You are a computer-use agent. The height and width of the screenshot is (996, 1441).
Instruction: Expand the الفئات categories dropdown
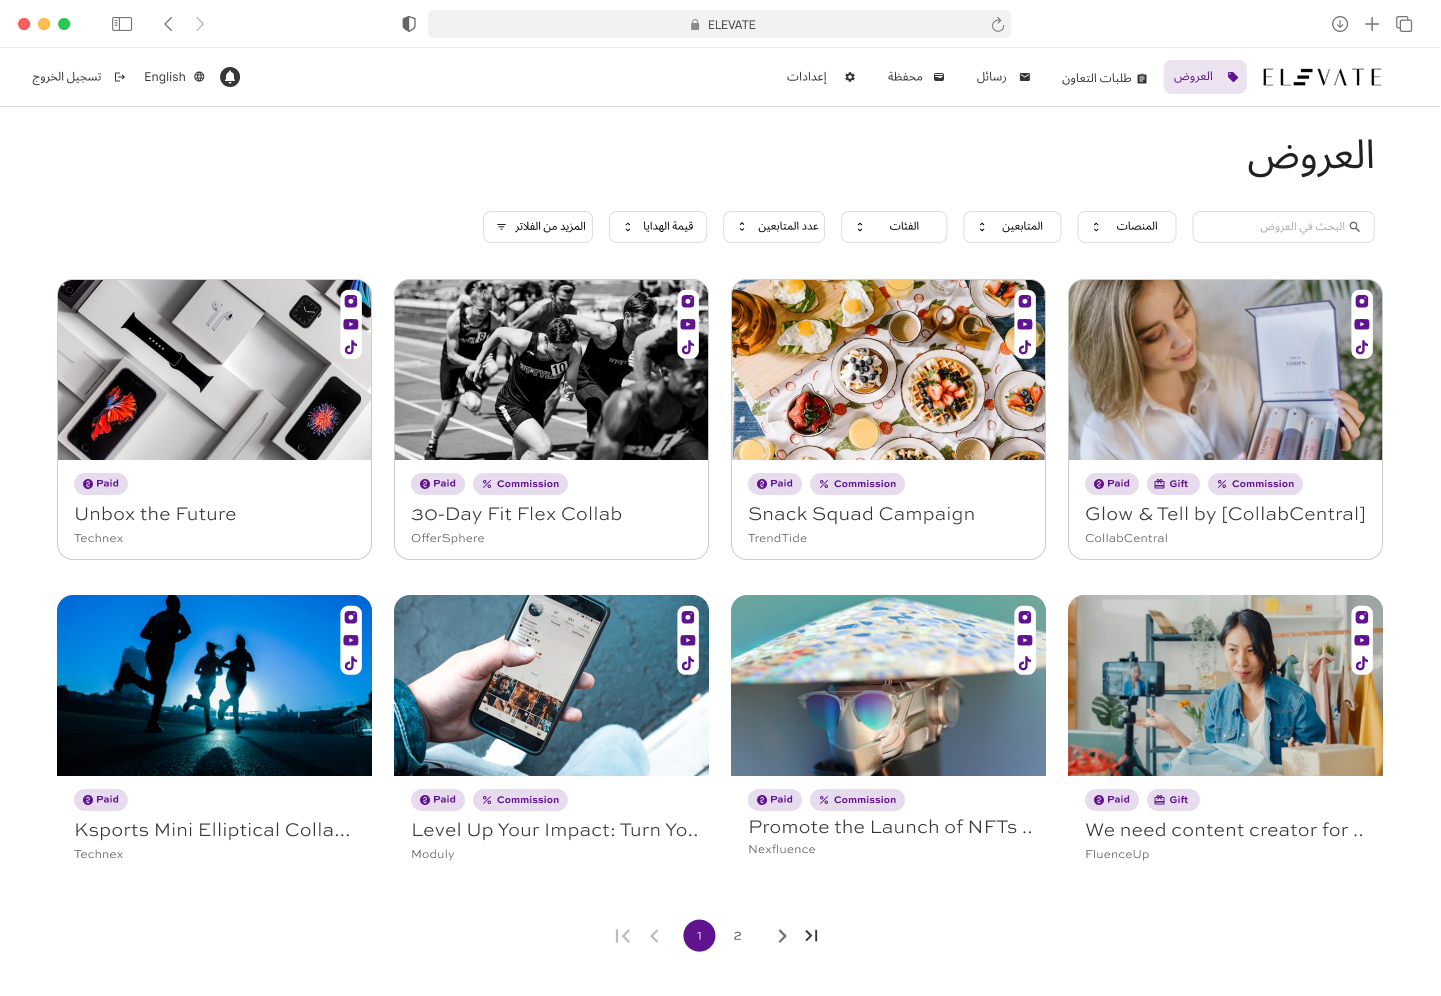tap(894, 227)
